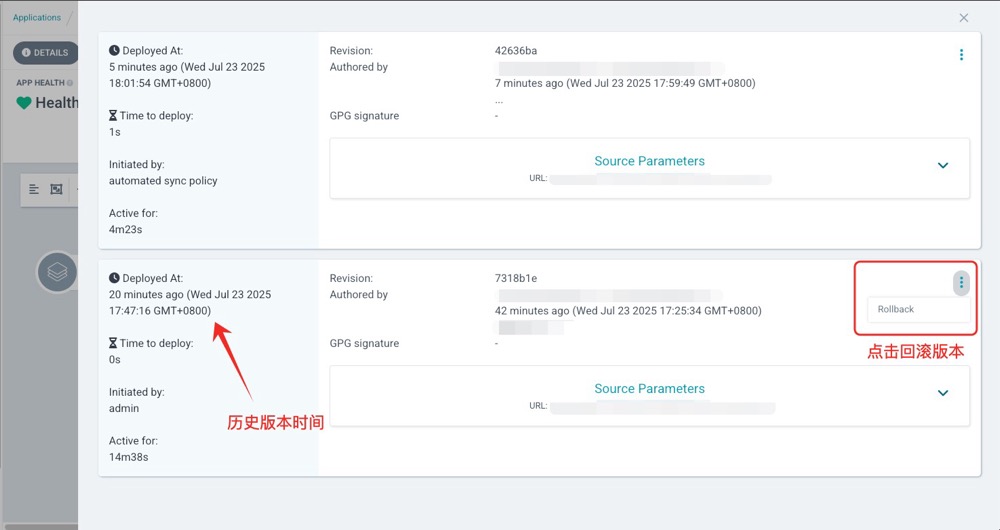Switch to the list view icon
The image size is (1000, 530).
click(34, 189)
